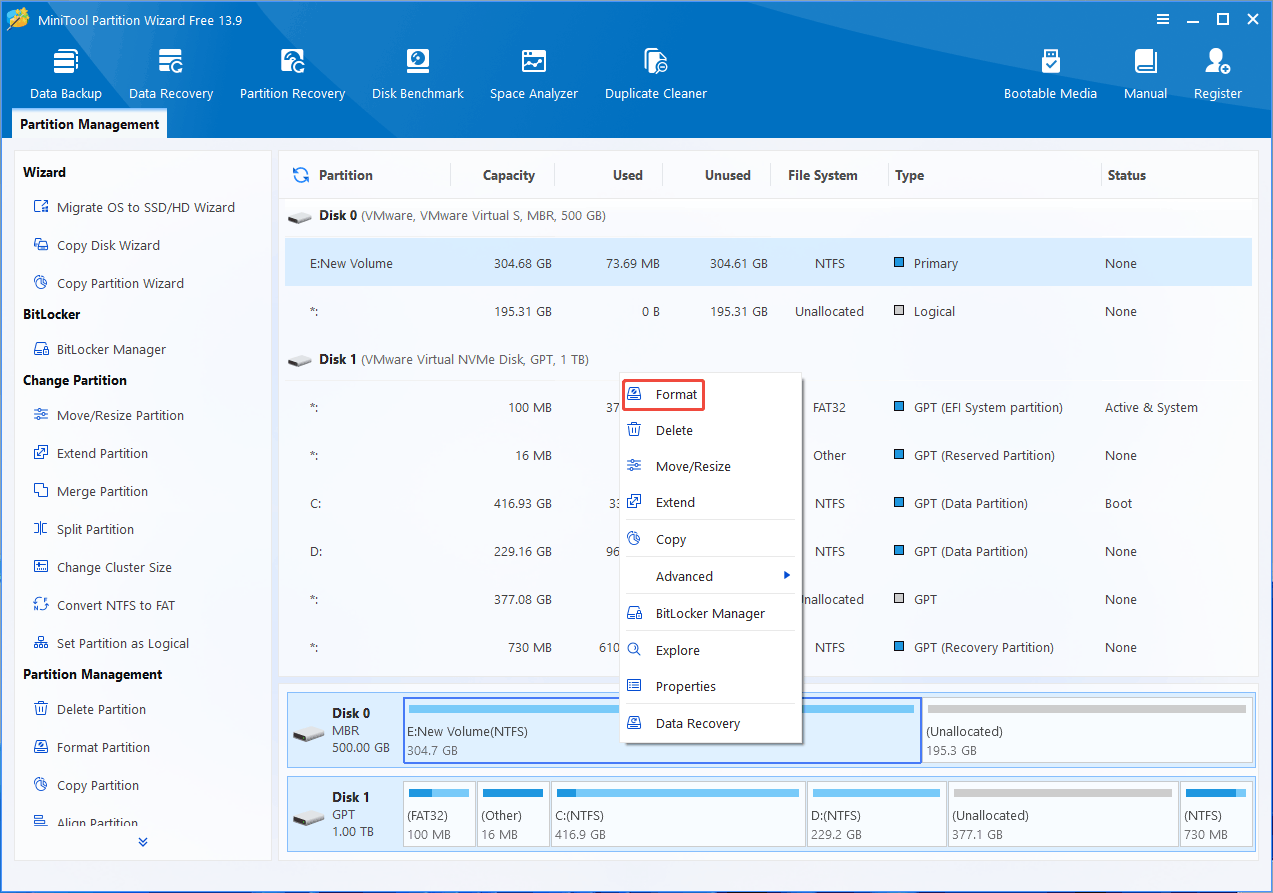Select the E:New Volume partition row

768,263
